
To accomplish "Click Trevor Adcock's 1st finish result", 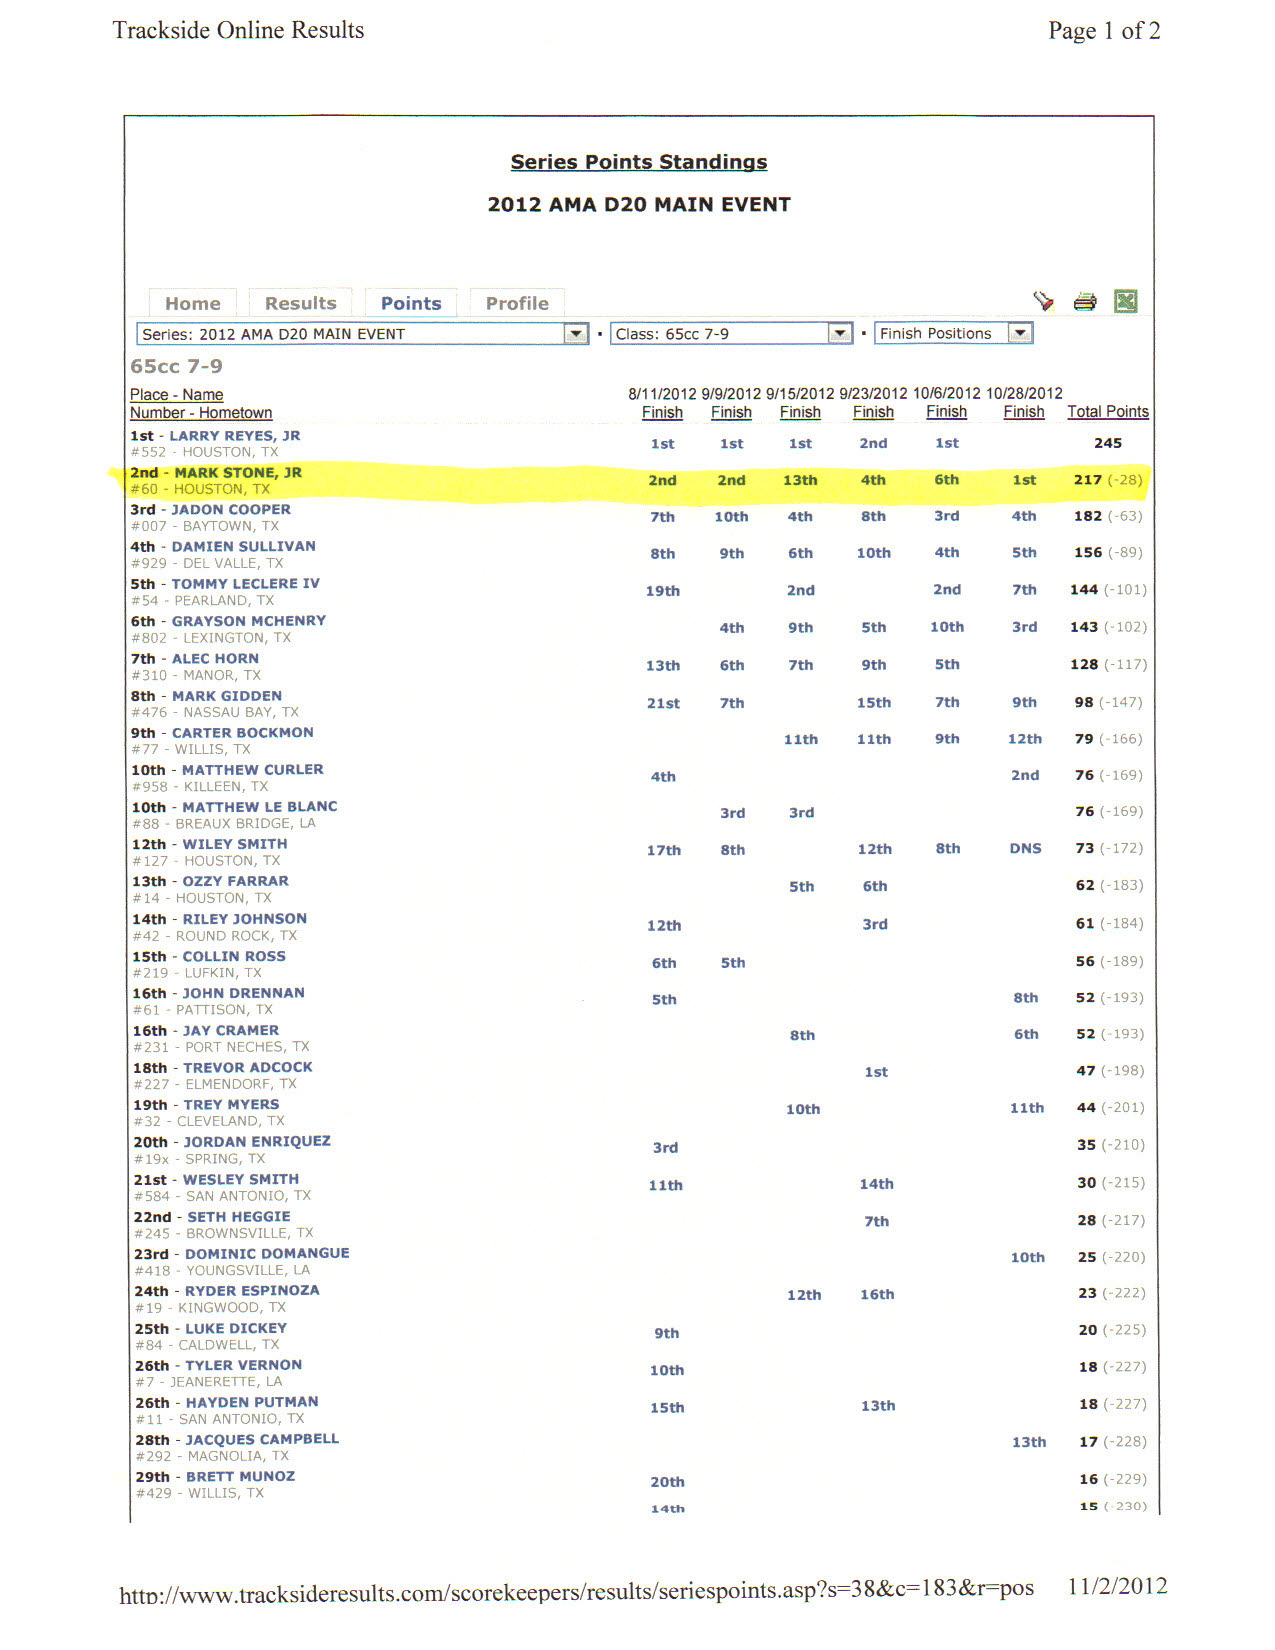I will tap(876, 1072).
